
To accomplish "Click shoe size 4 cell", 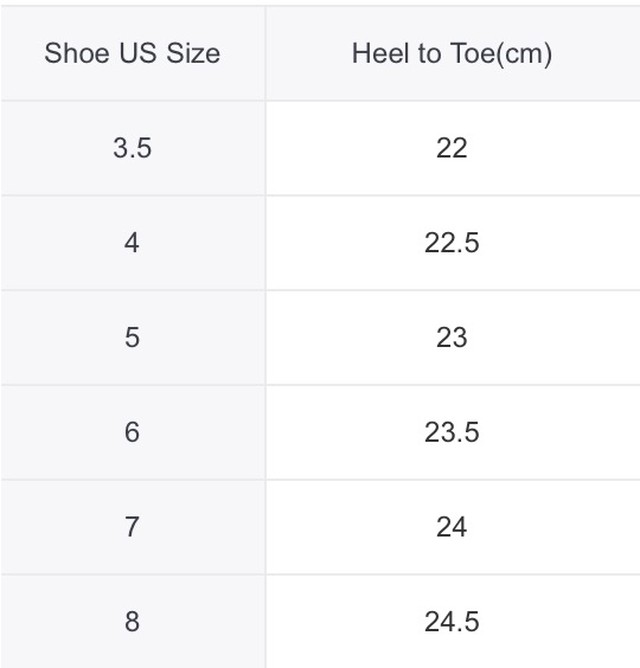I will 133,243.
